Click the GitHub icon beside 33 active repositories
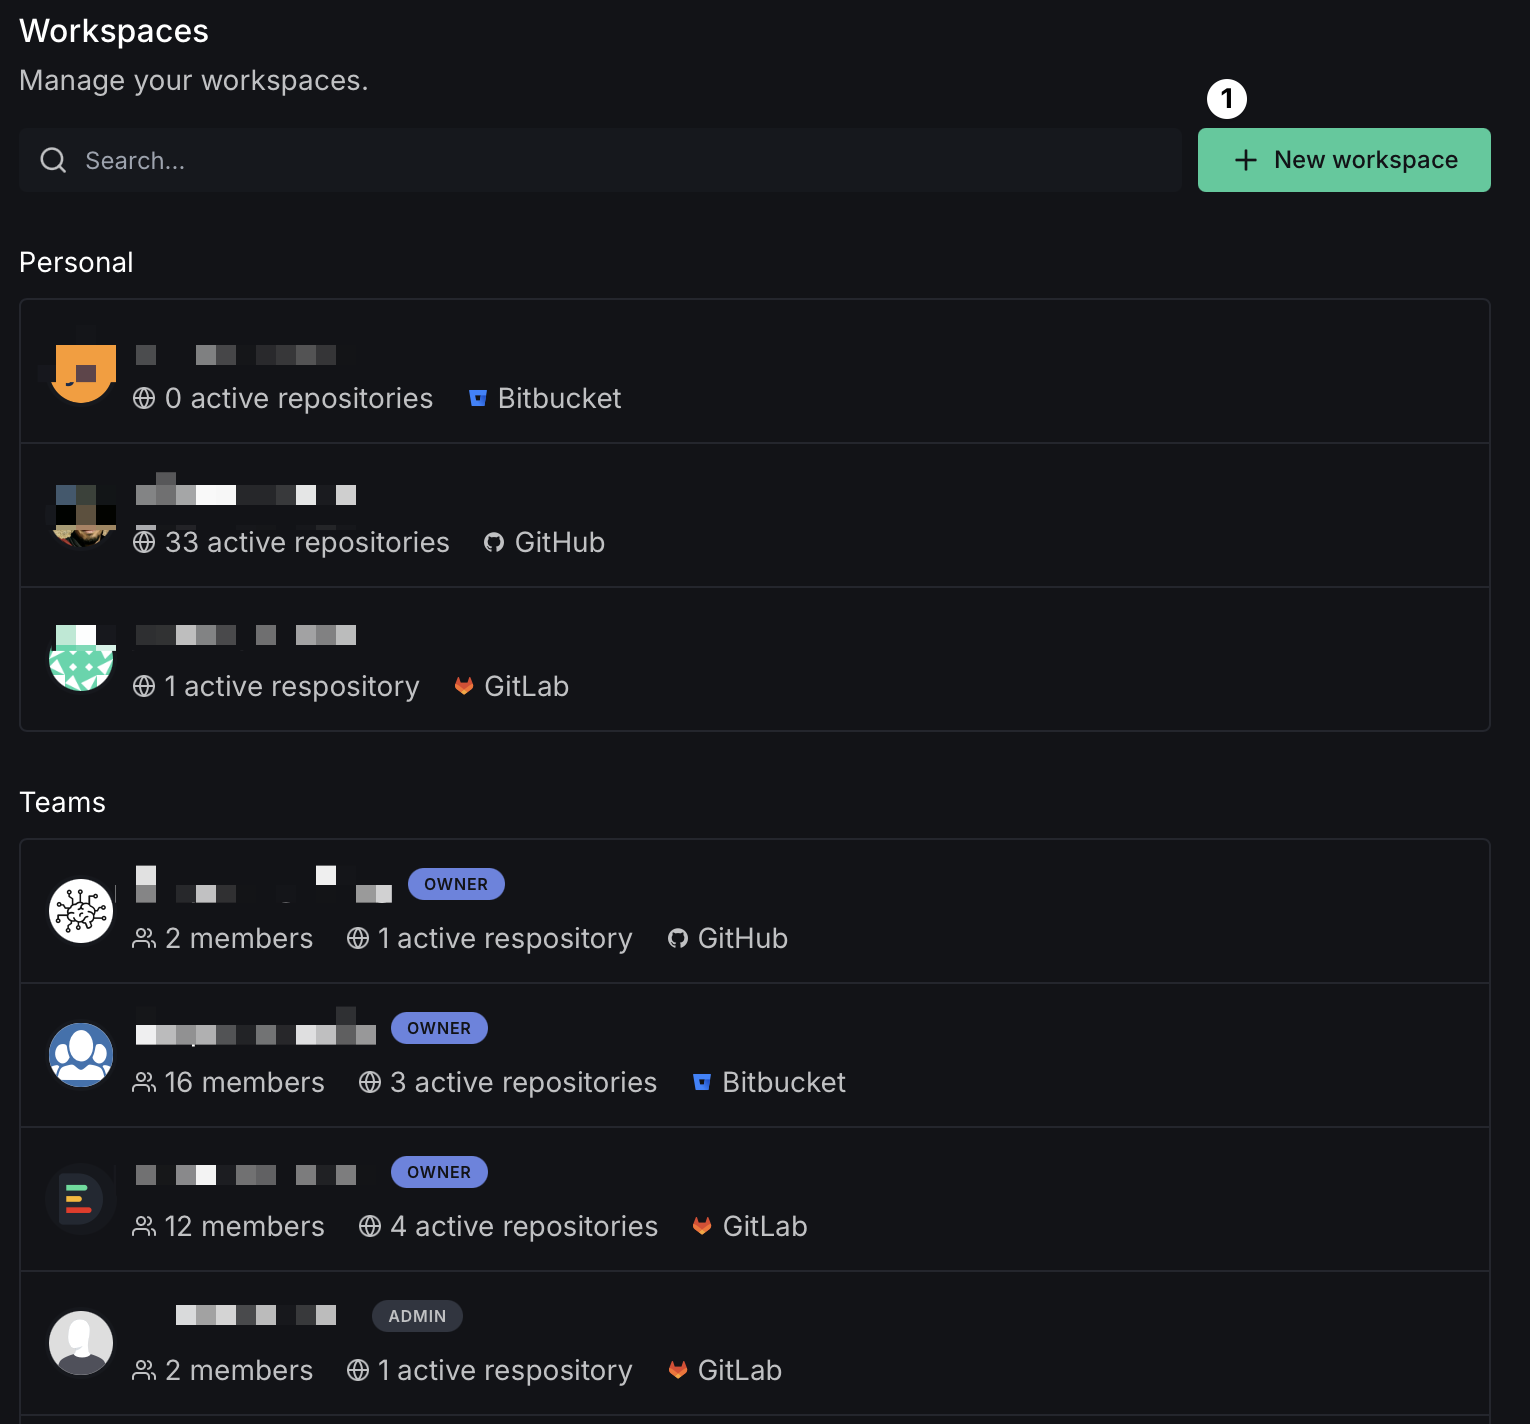This screenshot has height=1424, width=1530. tap(493, 543)
